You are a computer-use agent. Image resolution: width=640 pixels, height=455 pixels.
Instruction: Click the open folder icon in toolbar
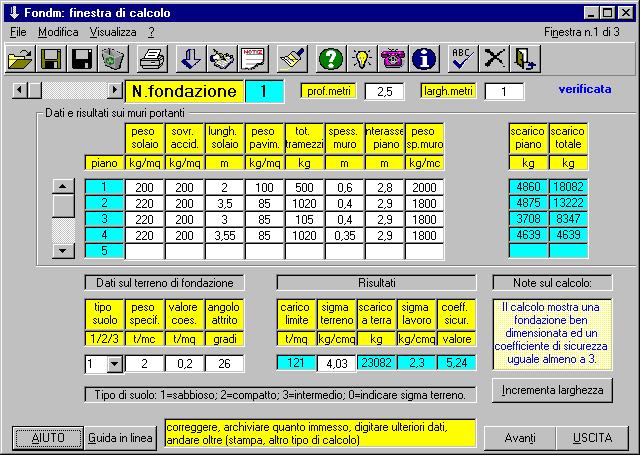tap(21, 59)
